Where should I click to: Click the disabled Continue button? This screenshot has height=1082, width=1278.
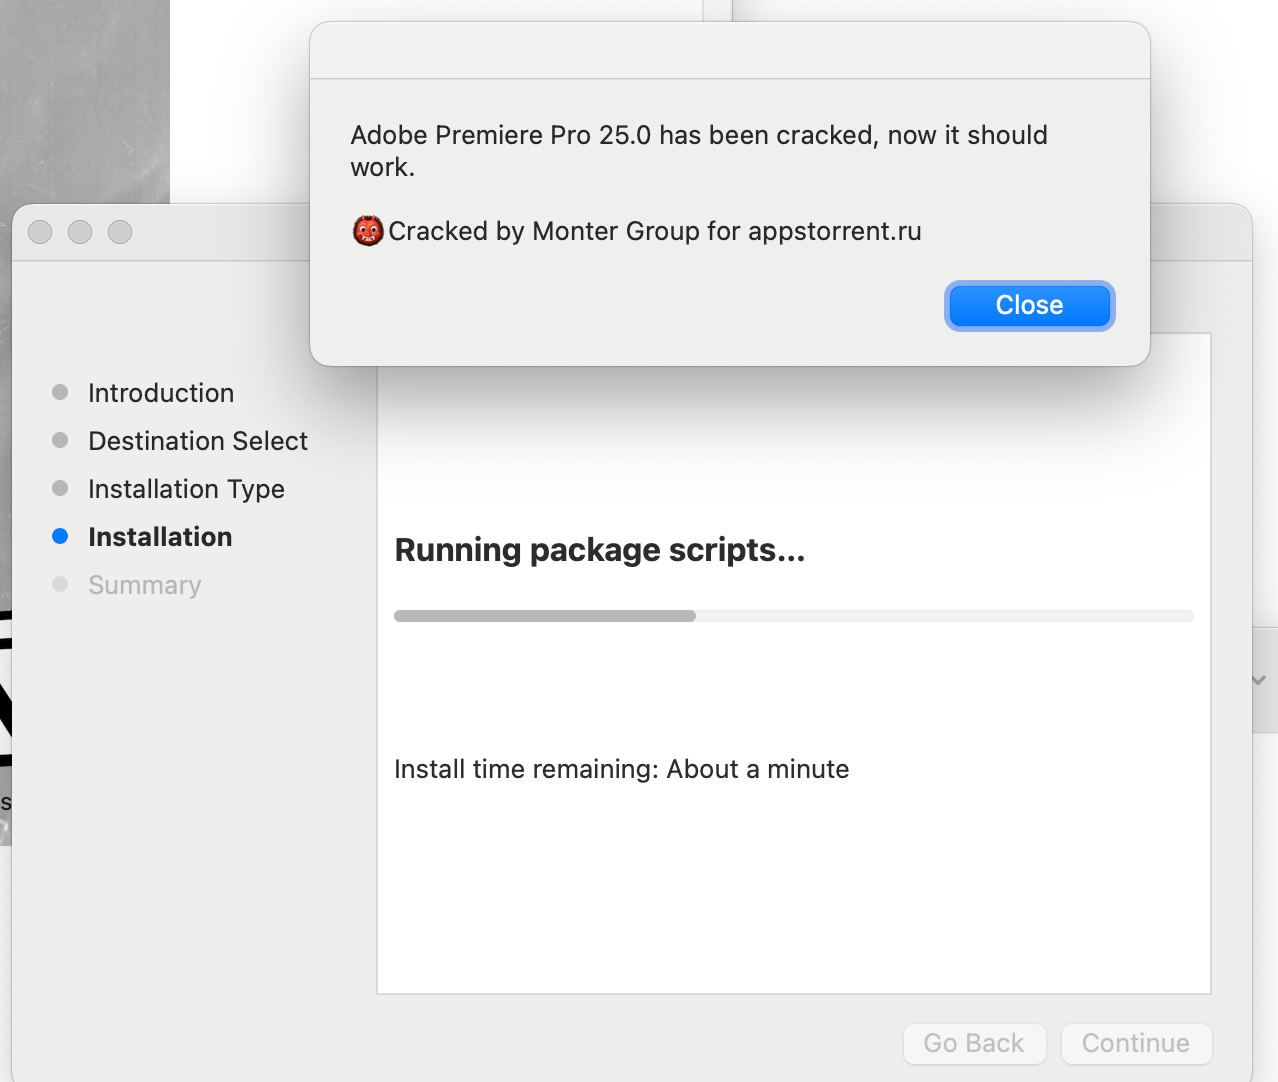coord(1136,1043)
